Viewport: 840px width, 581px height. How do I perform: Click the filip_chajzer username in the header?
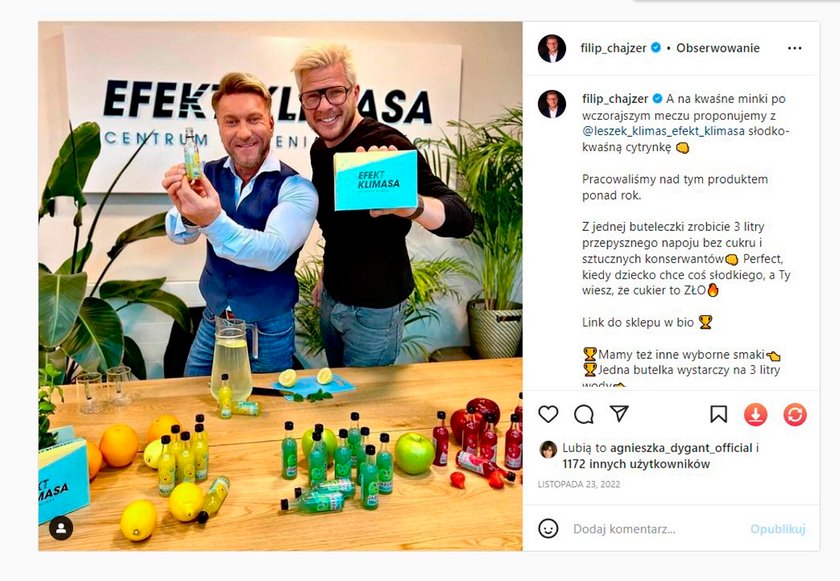point(613,48)
